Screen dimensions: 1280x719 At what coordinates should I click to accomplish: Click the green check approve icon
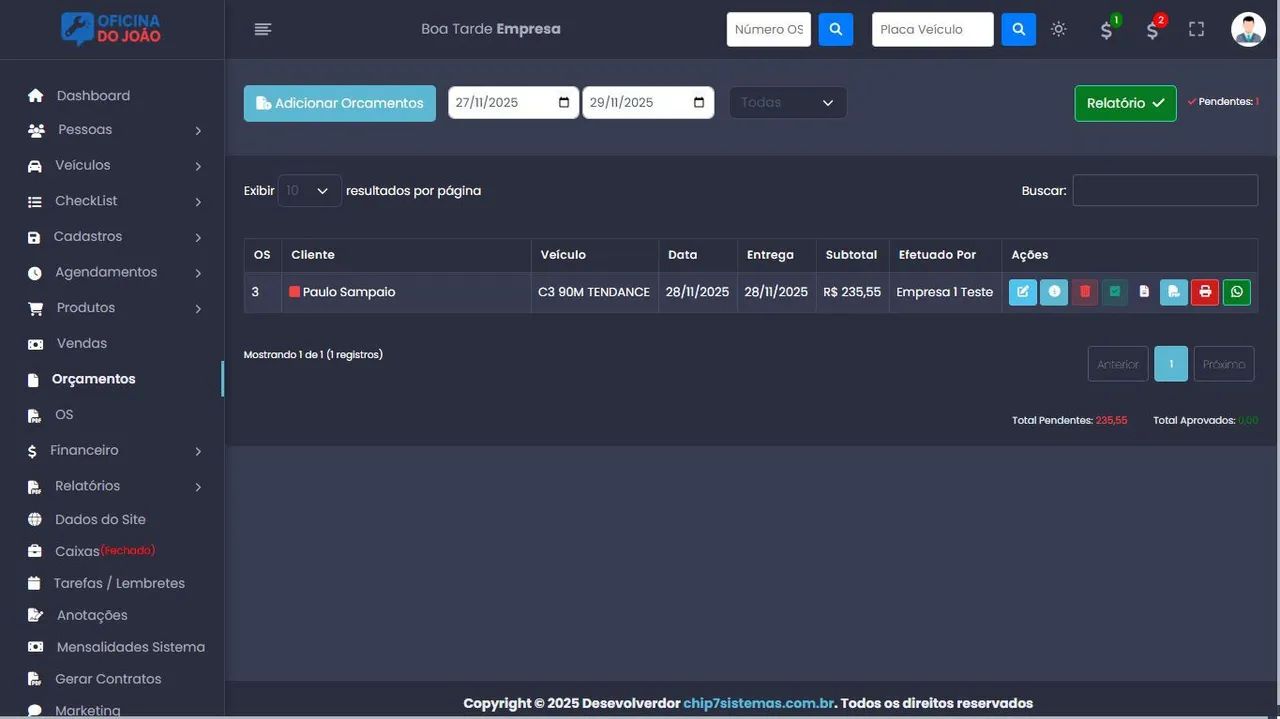tap(1115, 292)
